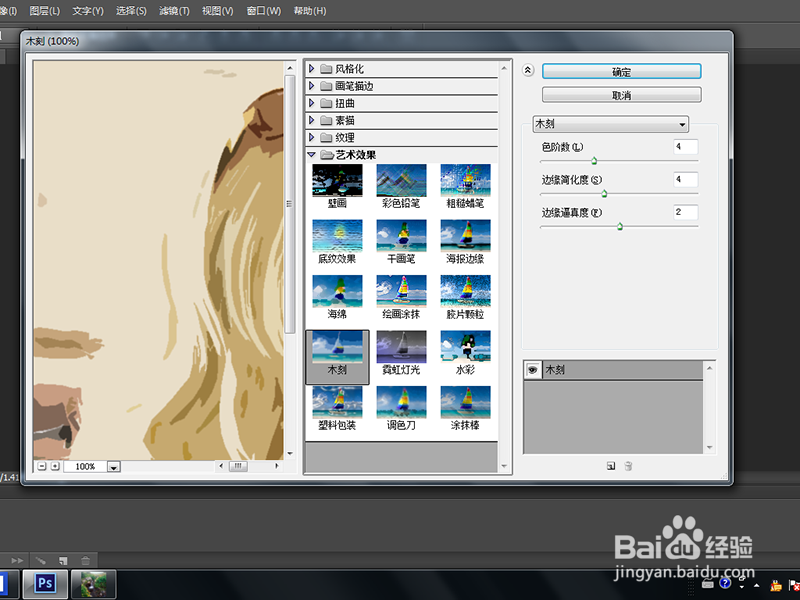Screen dimensions: 800x600
Task: Click the 边缘简化度 value input field
Action: tap(685, 180)
